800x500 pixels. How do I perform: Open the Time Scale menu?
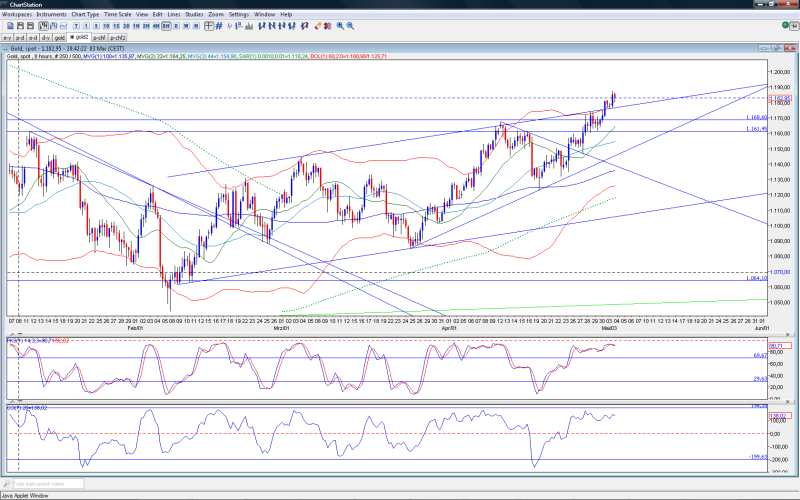(x=117, y=14)
